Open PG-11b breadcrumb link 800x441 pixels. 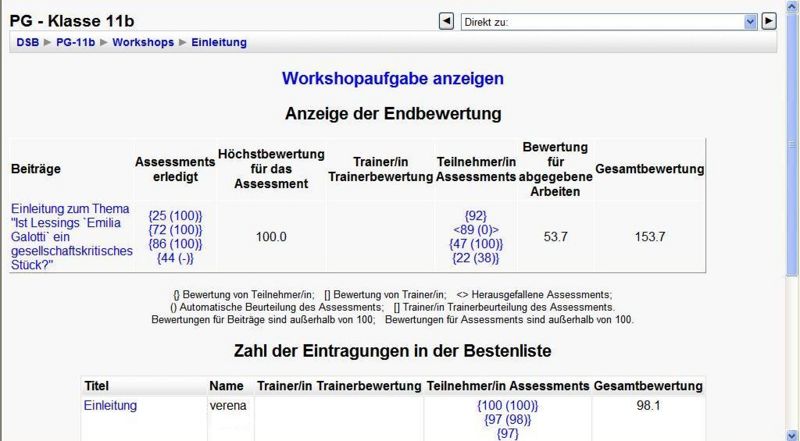point(76,43)
